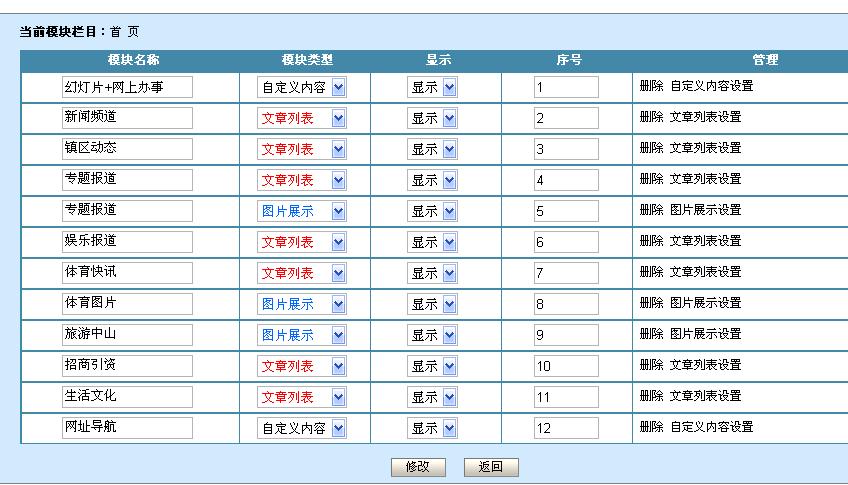Open 自定义内容设置 for 网址导航
Viewport: 848px width, 485px height.
click(711, 427)
